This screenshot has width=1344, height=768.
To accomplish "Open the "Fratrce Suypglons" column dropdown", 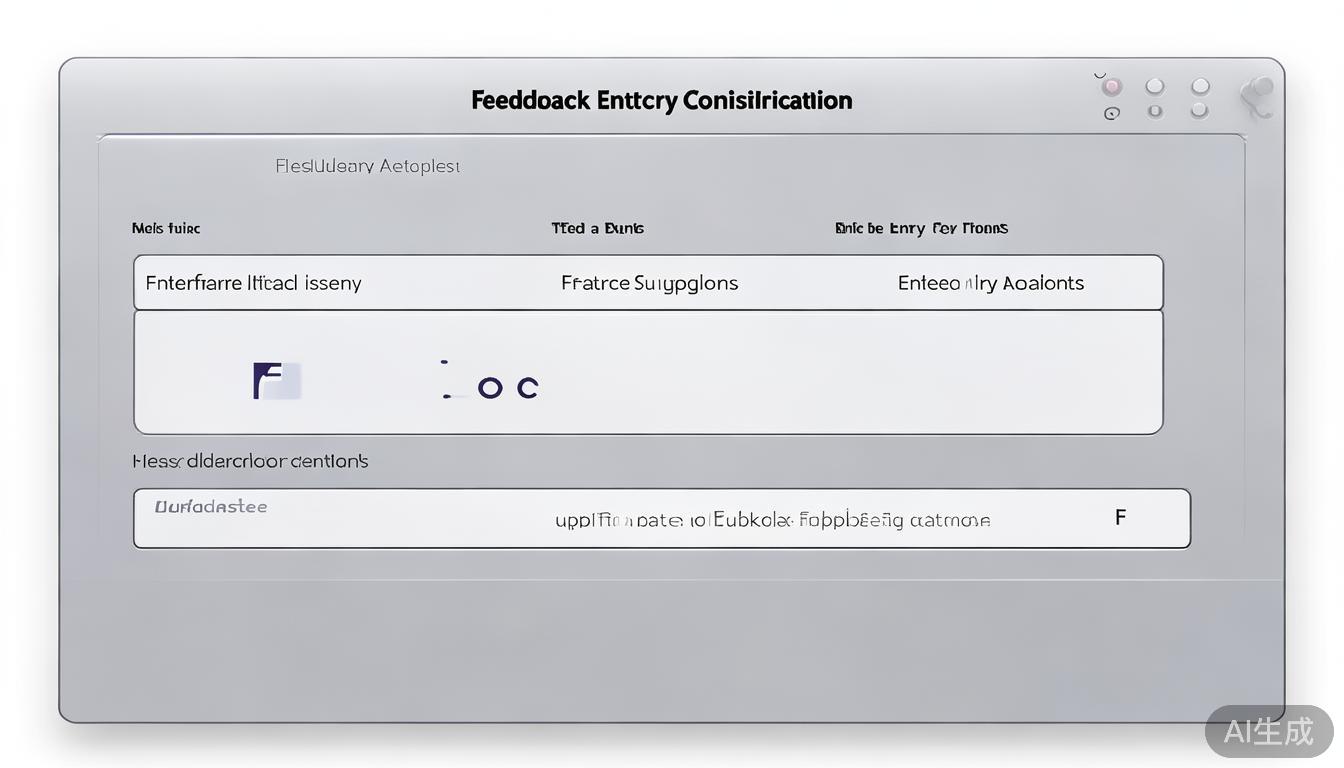I will (x=649, y=283).
